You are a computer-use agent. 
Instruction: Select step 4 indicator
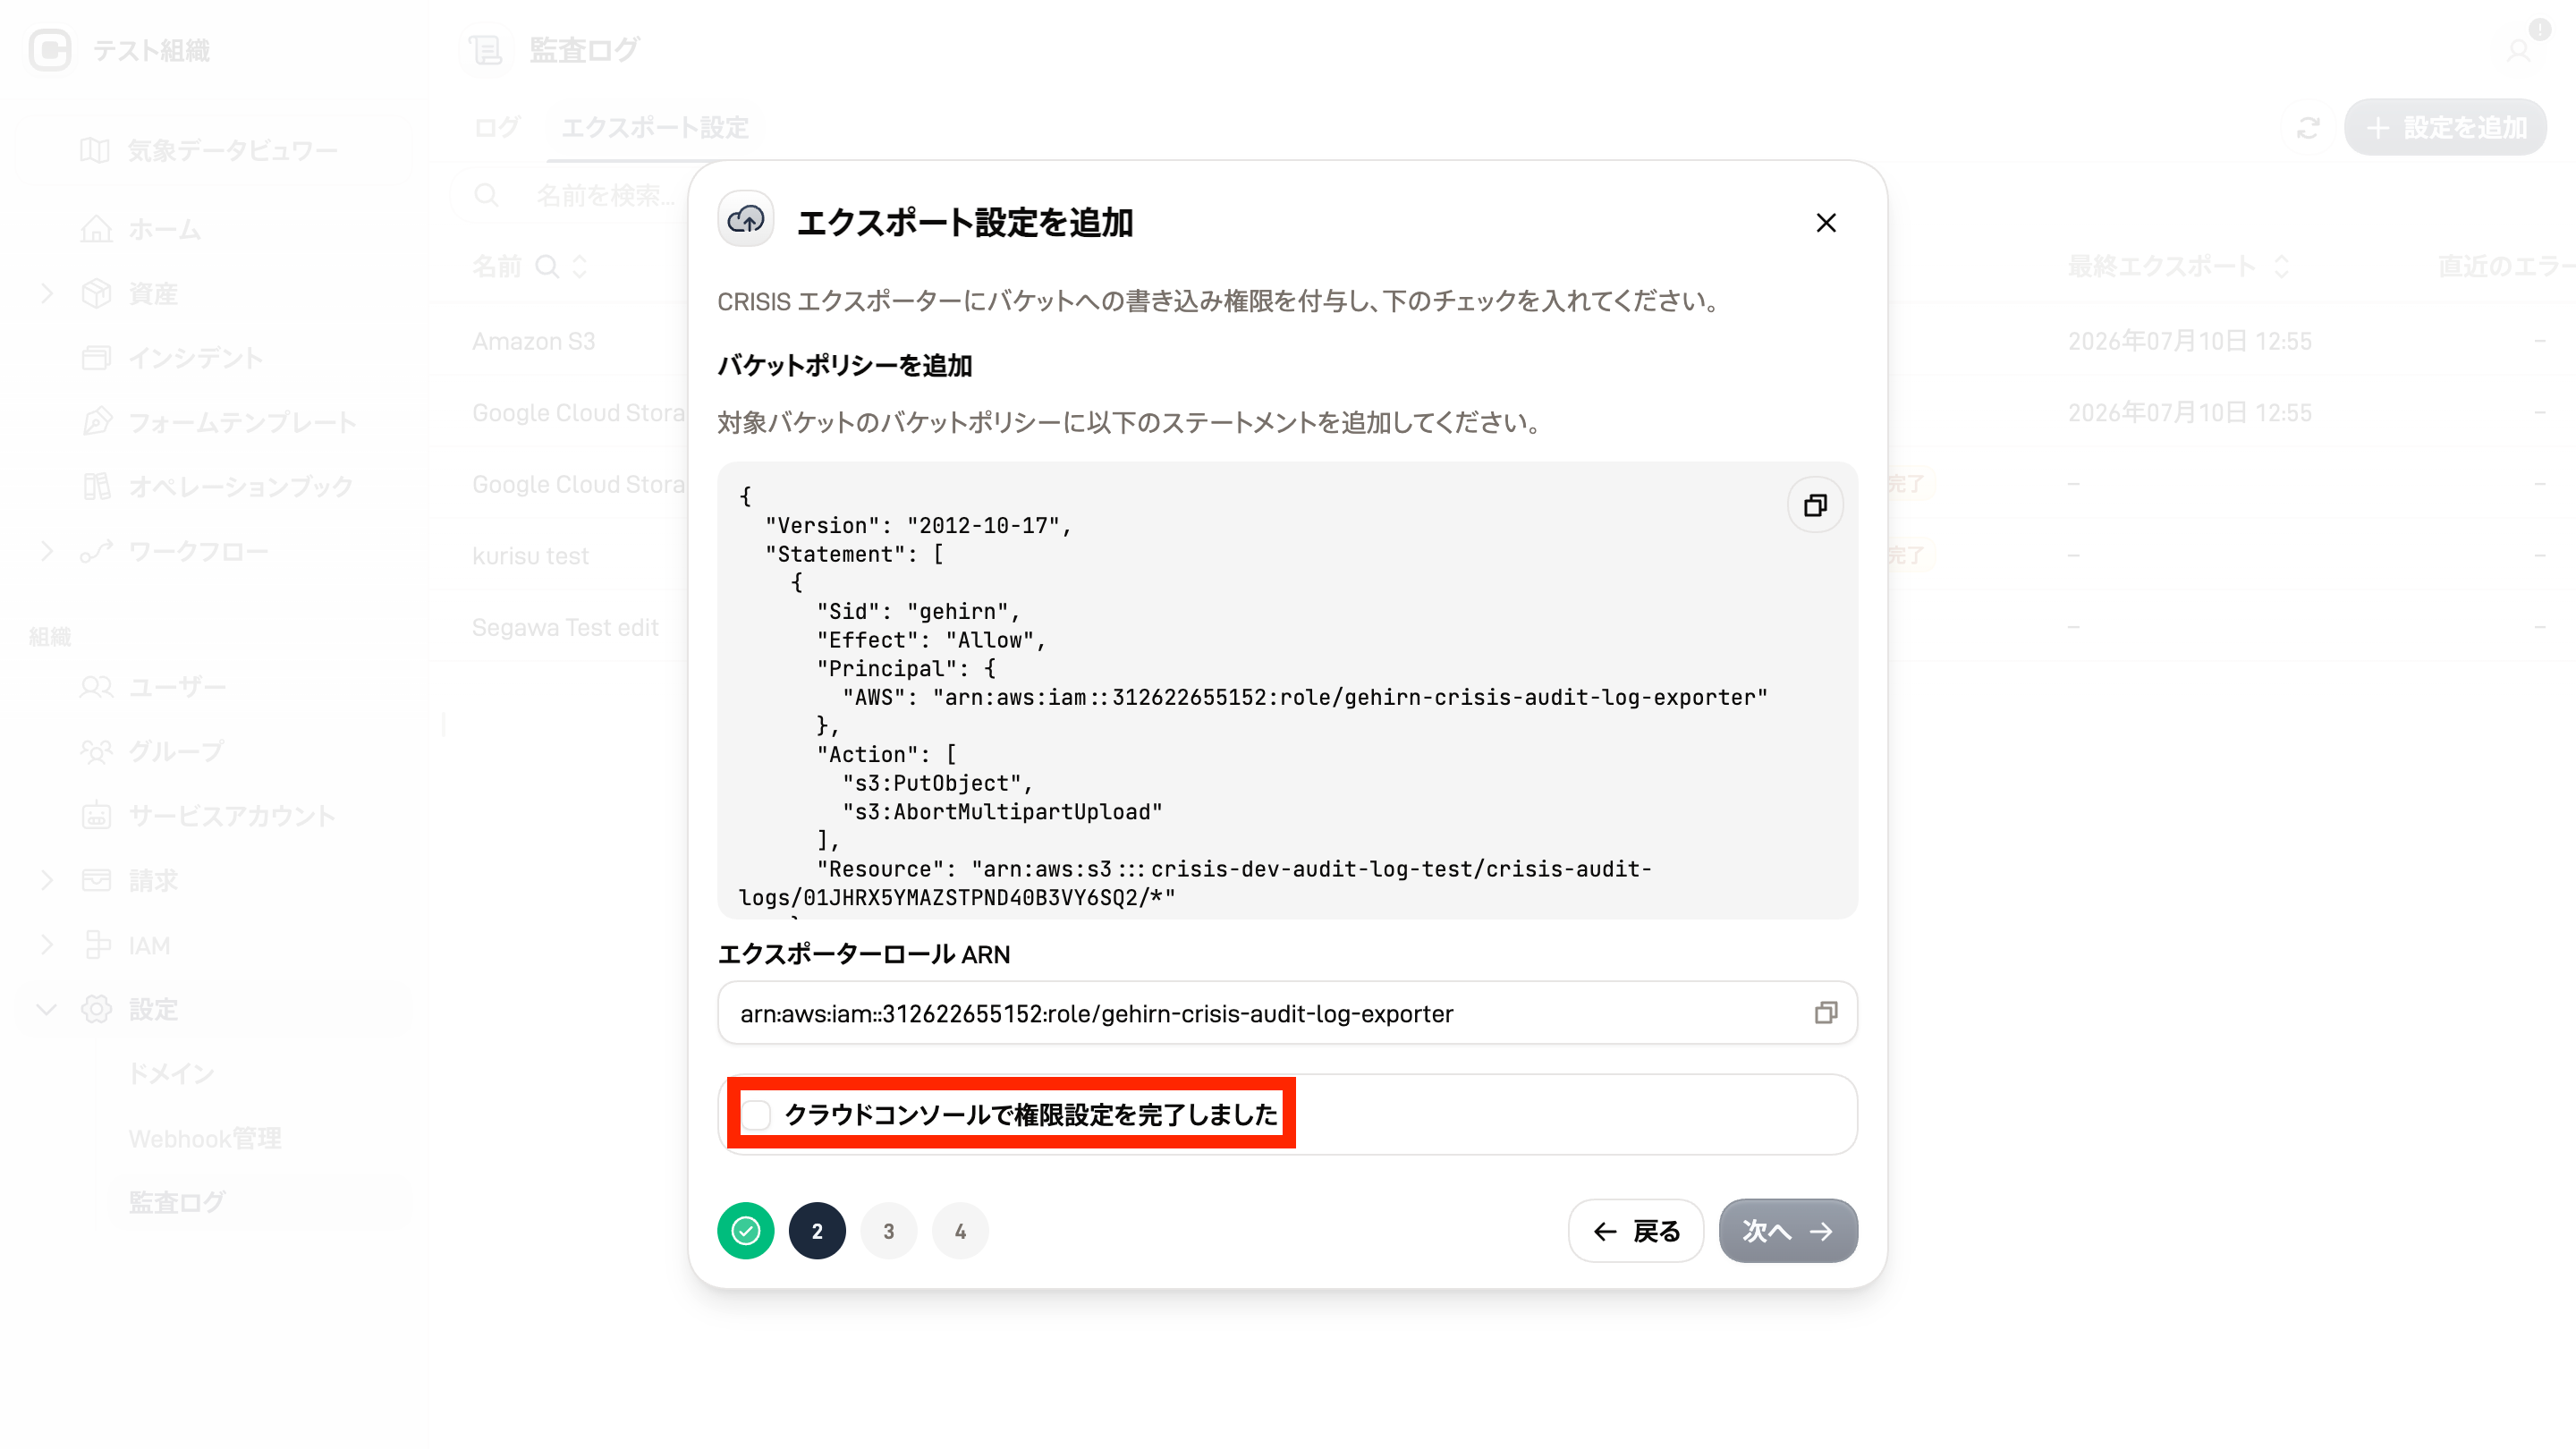(x=960, y=1231)
